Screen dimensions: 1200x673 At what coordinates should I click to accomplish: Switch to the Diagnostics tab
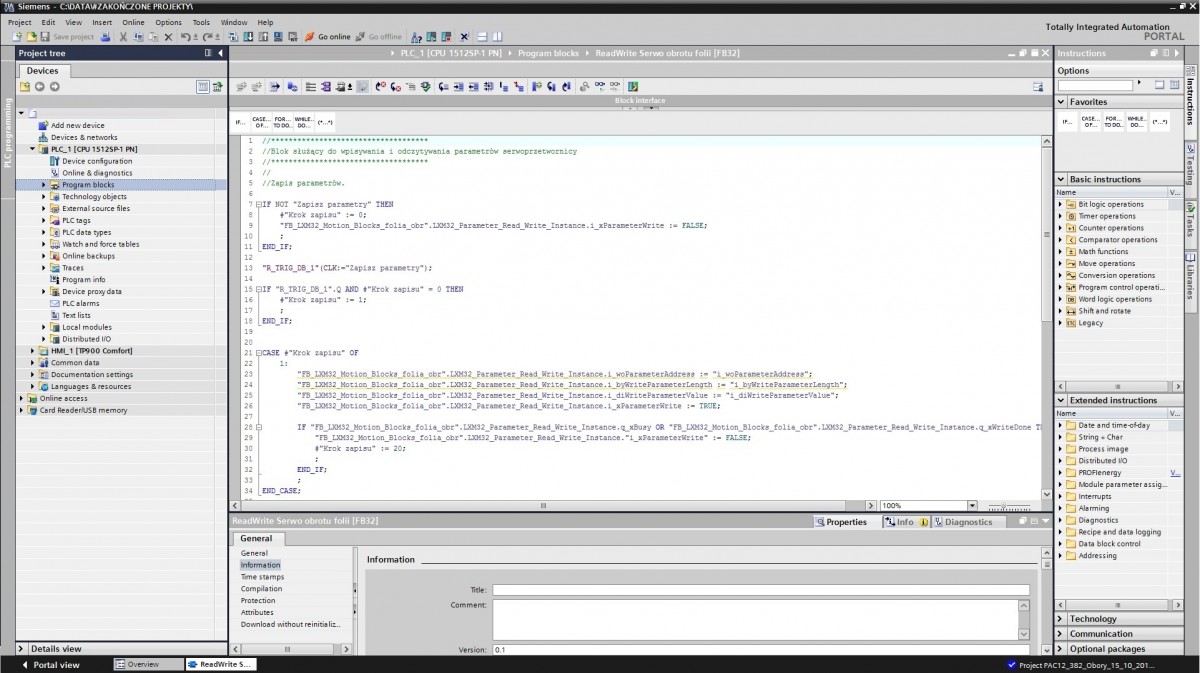click(967, 522)
